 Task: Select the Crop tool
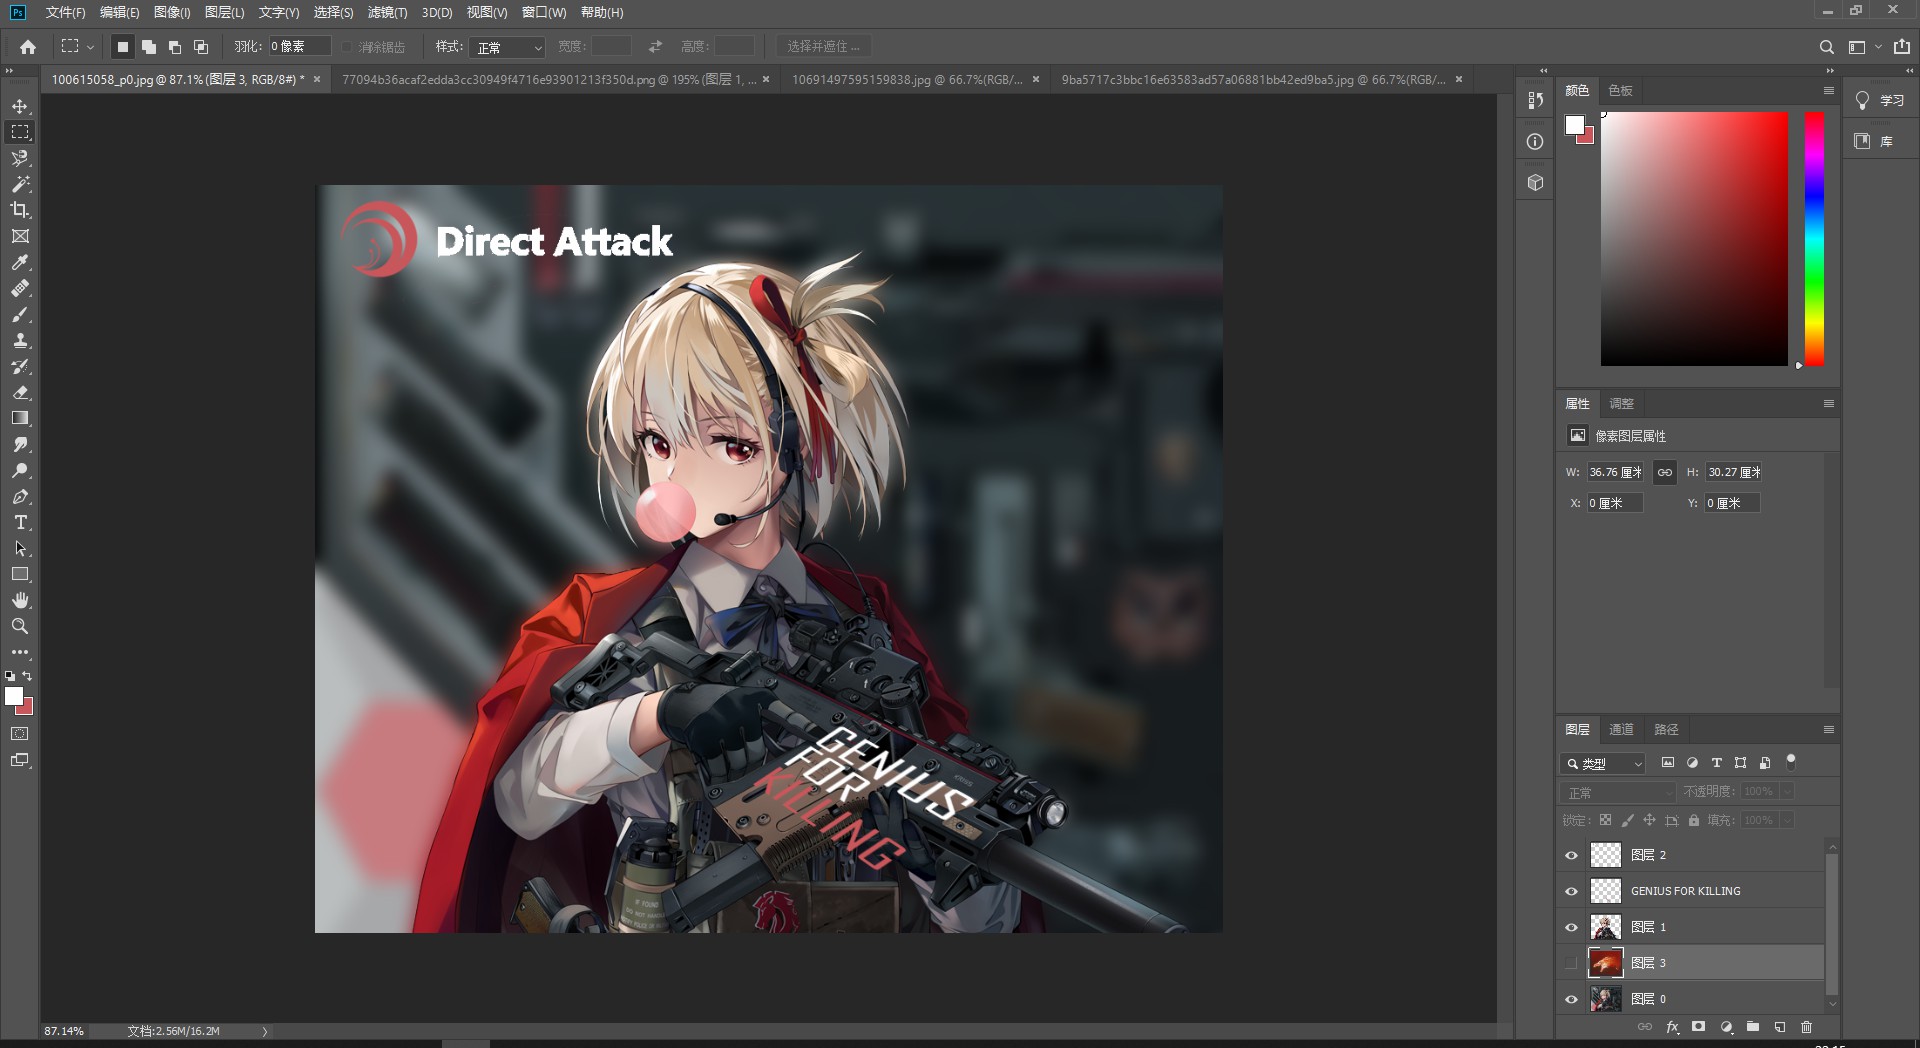point(20,210)
